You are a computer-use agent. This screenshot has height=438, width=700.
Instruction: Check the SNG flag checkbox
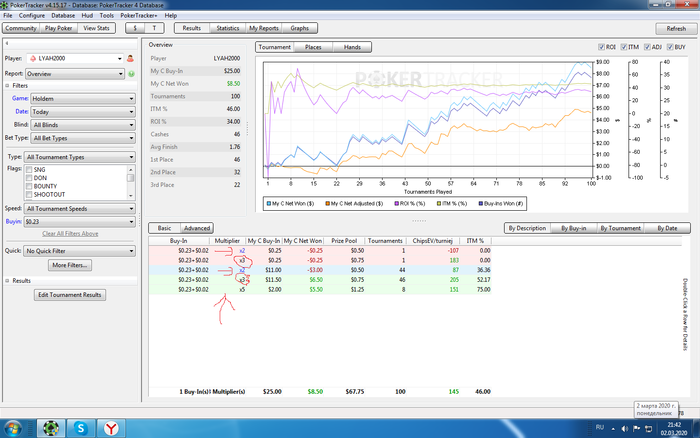click(29, 170)
